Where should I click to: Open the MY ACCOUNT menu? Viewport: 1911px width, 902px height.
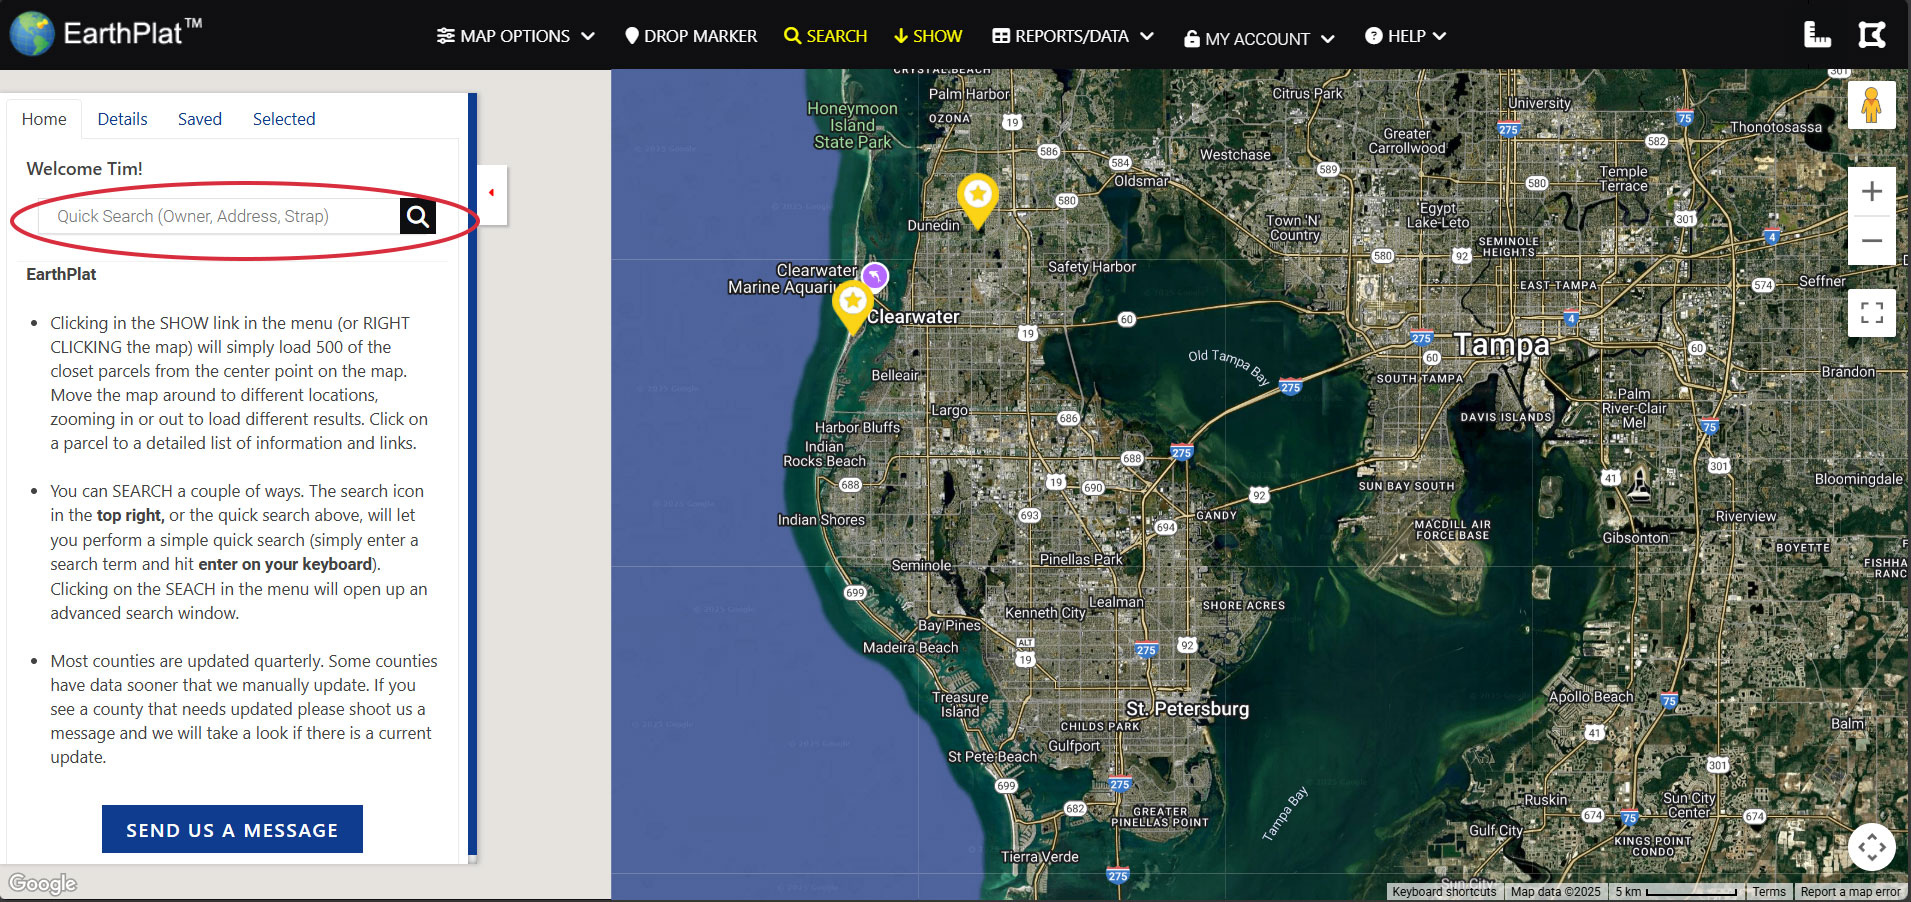(1259, 38)
